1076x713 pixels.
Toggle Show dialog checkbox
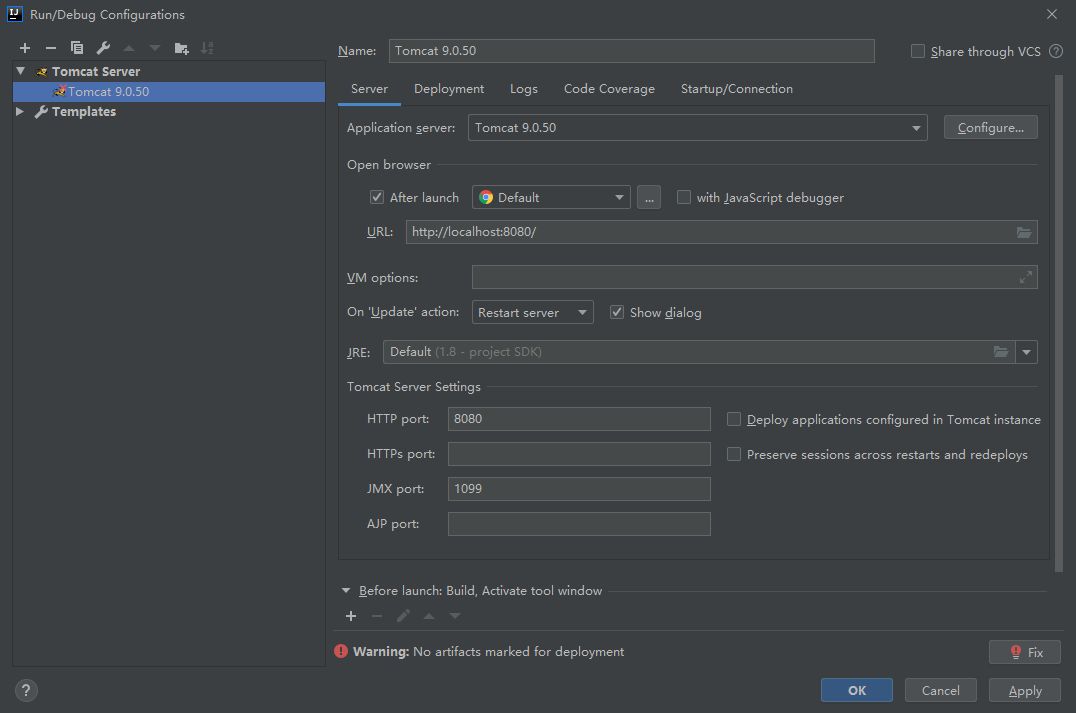617,312
